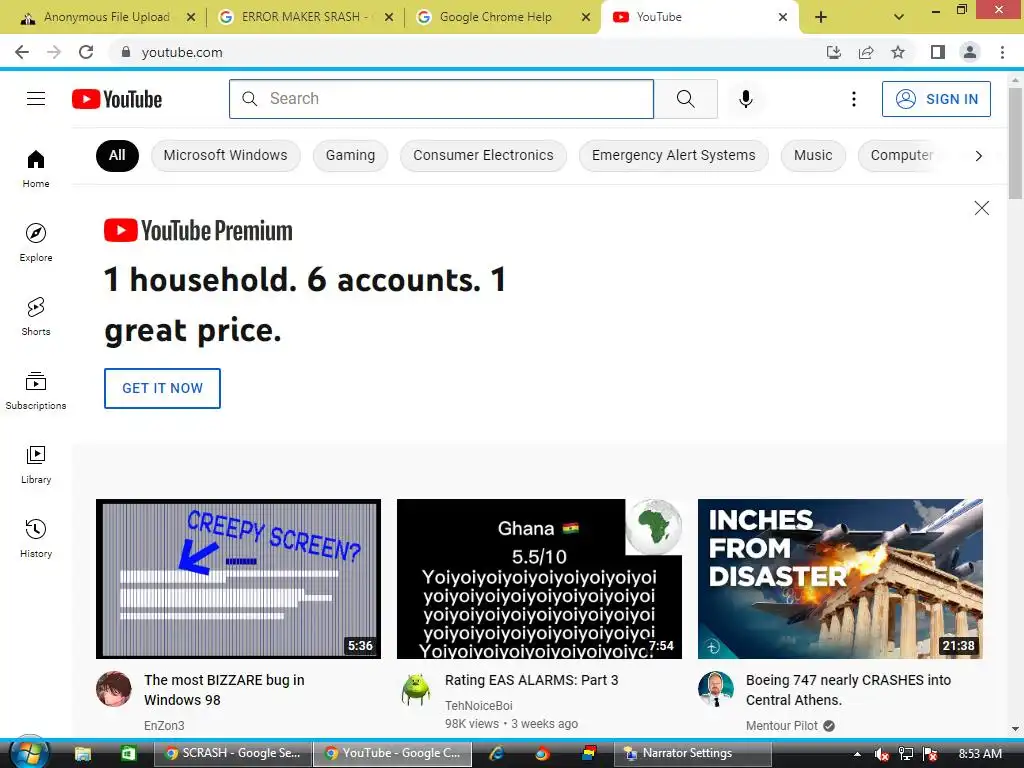Image resolution: width=1024 pixels, height=768 pixels.
Task: Select the All category chip
Action: tap(118, 155)
